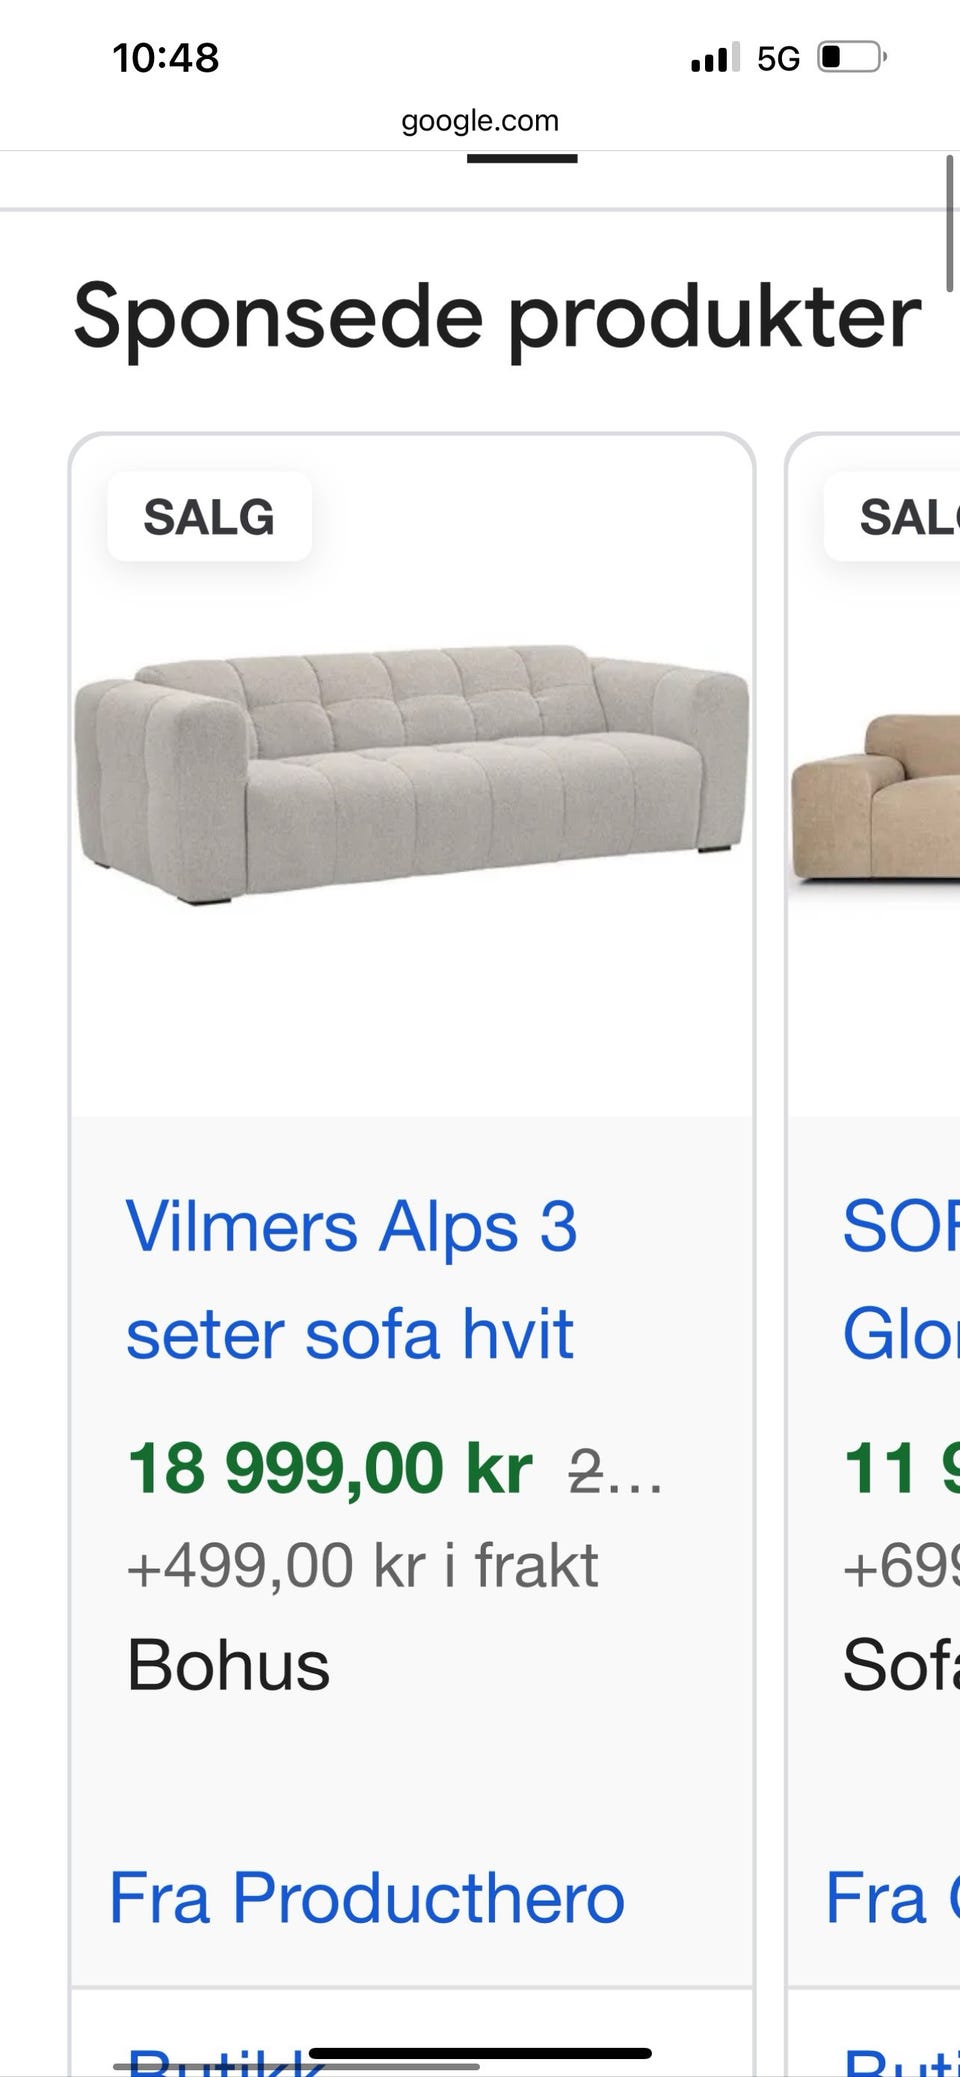Click the Sponsede produkter heading
This screenshot has height=2077, width=960.
point(497,316)
